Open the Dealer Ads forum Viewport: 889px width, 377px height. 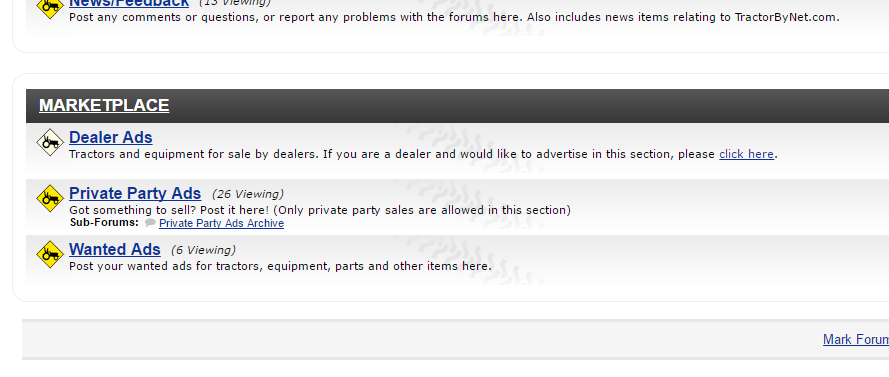click(111, 138)
